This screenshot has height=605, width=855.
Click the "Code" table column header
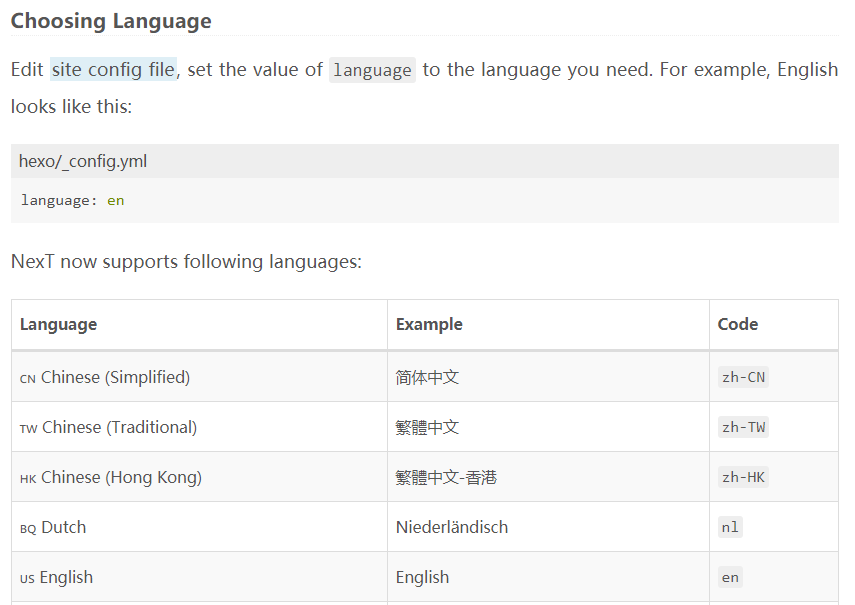tap(738, 324)
